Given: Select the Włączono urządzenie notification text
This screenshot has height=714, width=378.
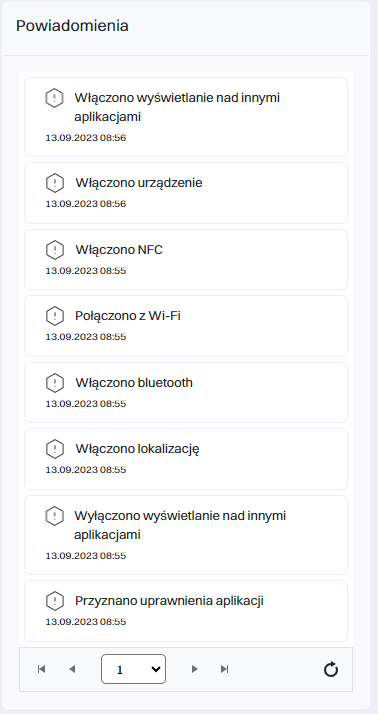Looking at the screenshot, I should (139, 183).
